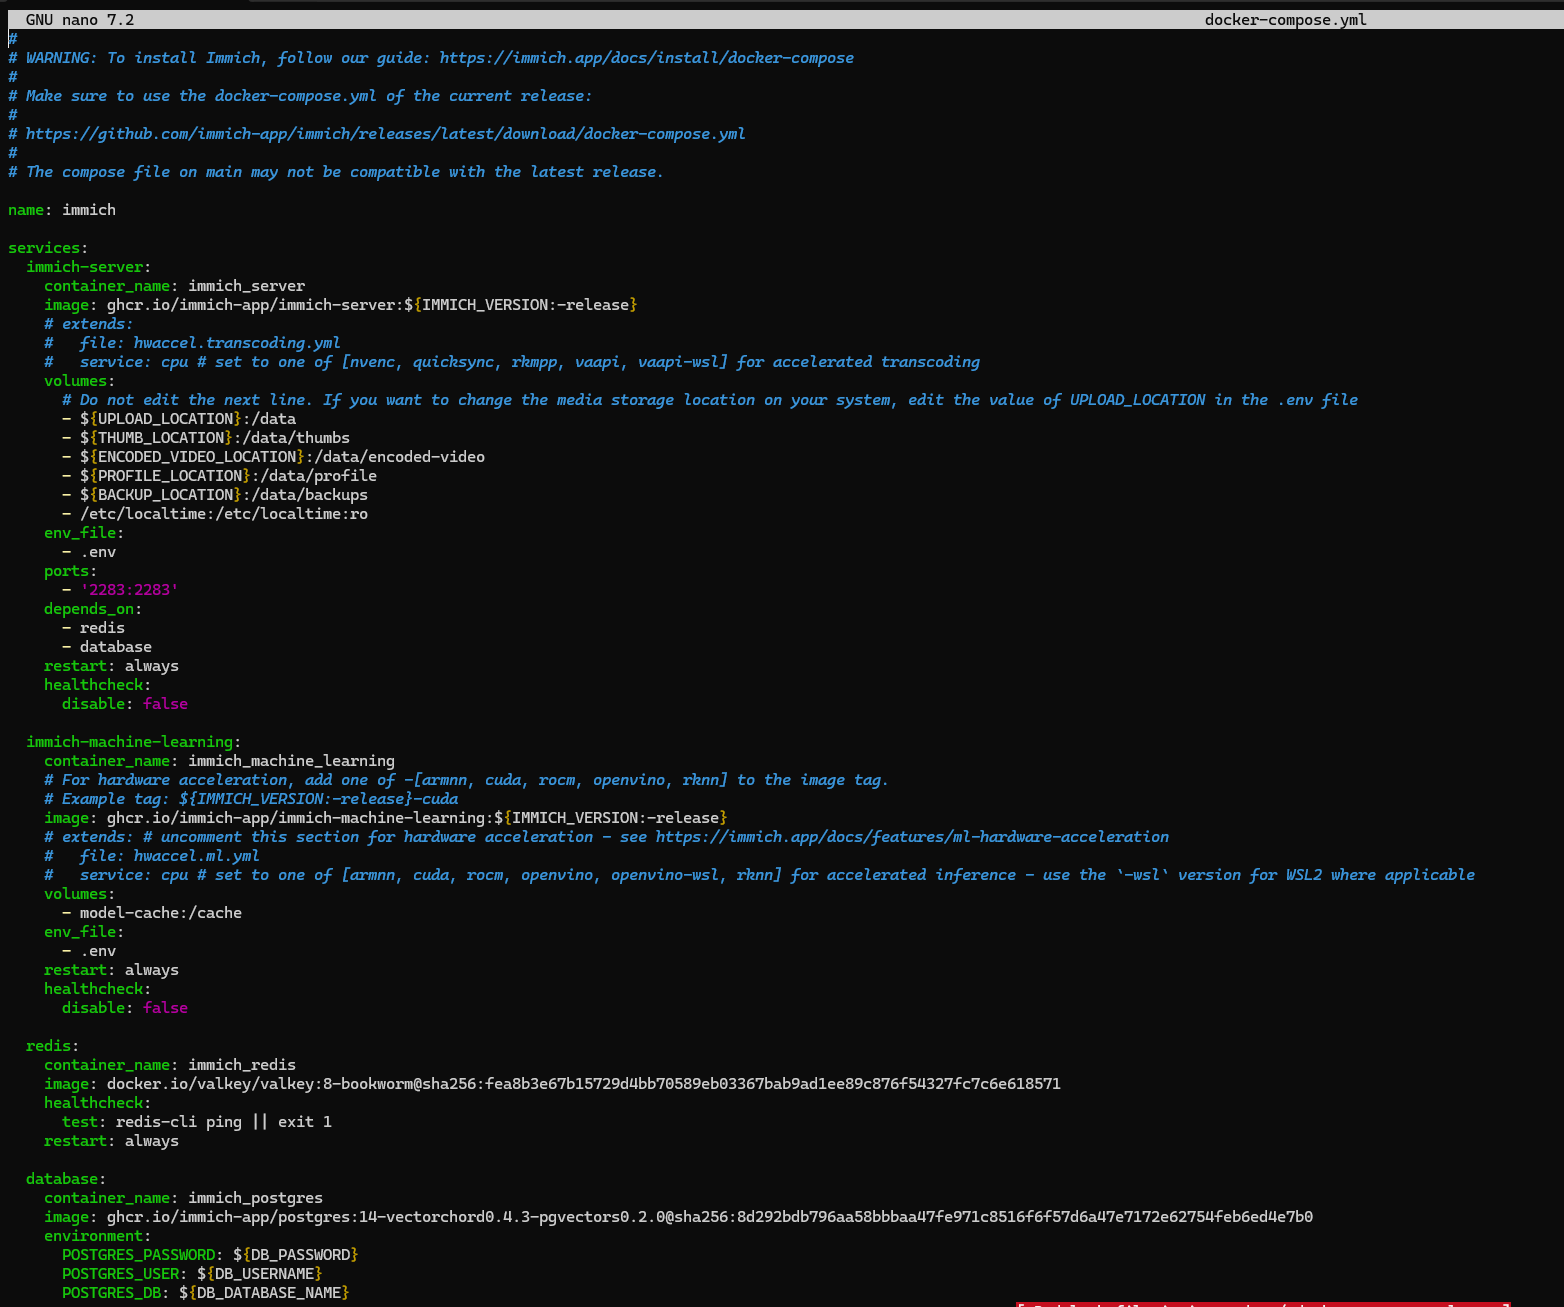Click the '/etc/localtime:/etc/localtime:ro' volume entry
This screenshot has height=1307, width=1564.
(x=215, y=514)
